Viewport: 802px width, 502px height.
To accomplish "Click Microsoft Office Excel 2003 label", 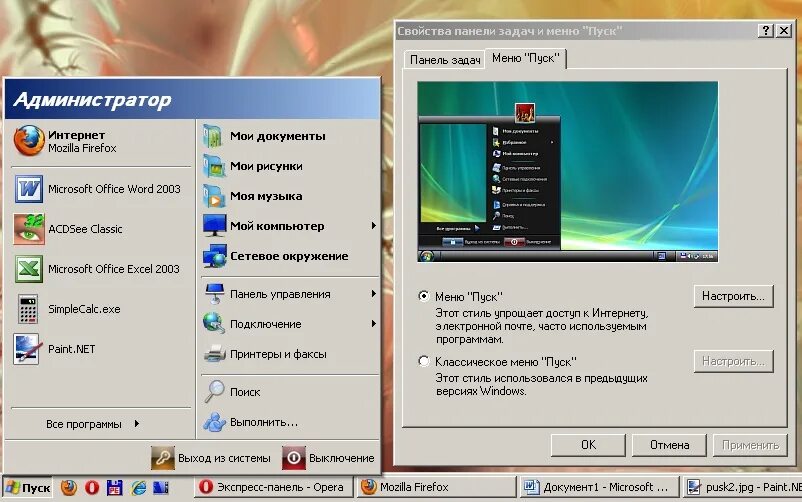I will 114,269.
